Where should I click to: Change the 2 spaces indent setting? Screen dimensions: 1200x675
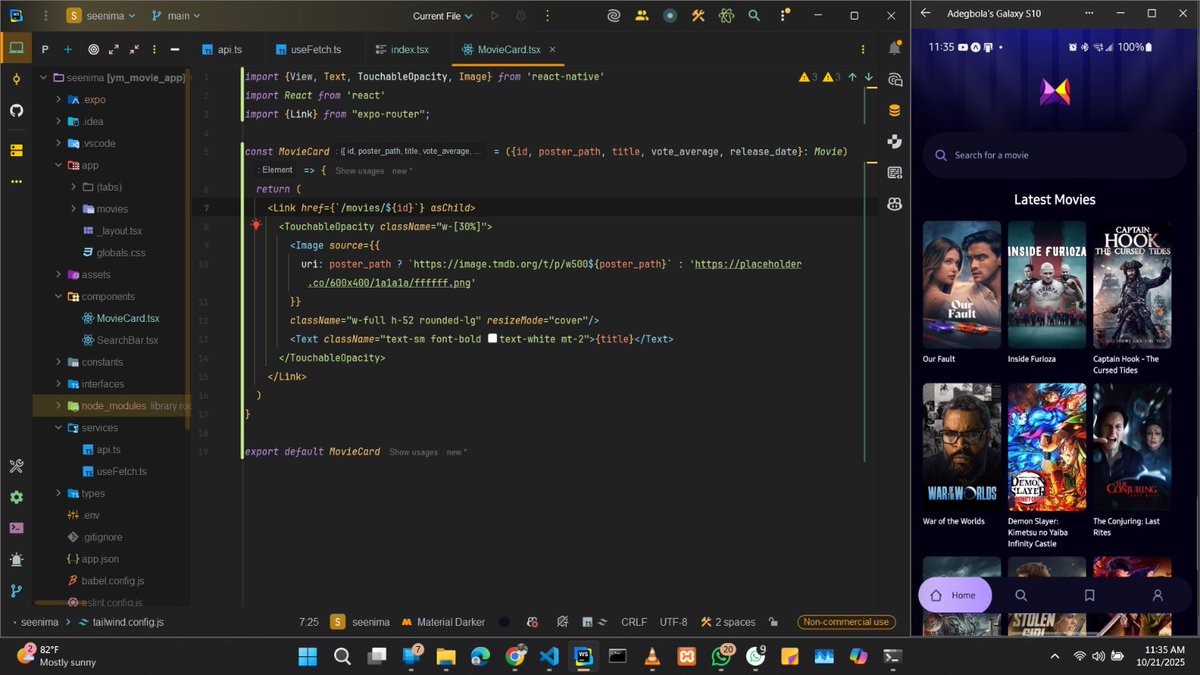728,622
